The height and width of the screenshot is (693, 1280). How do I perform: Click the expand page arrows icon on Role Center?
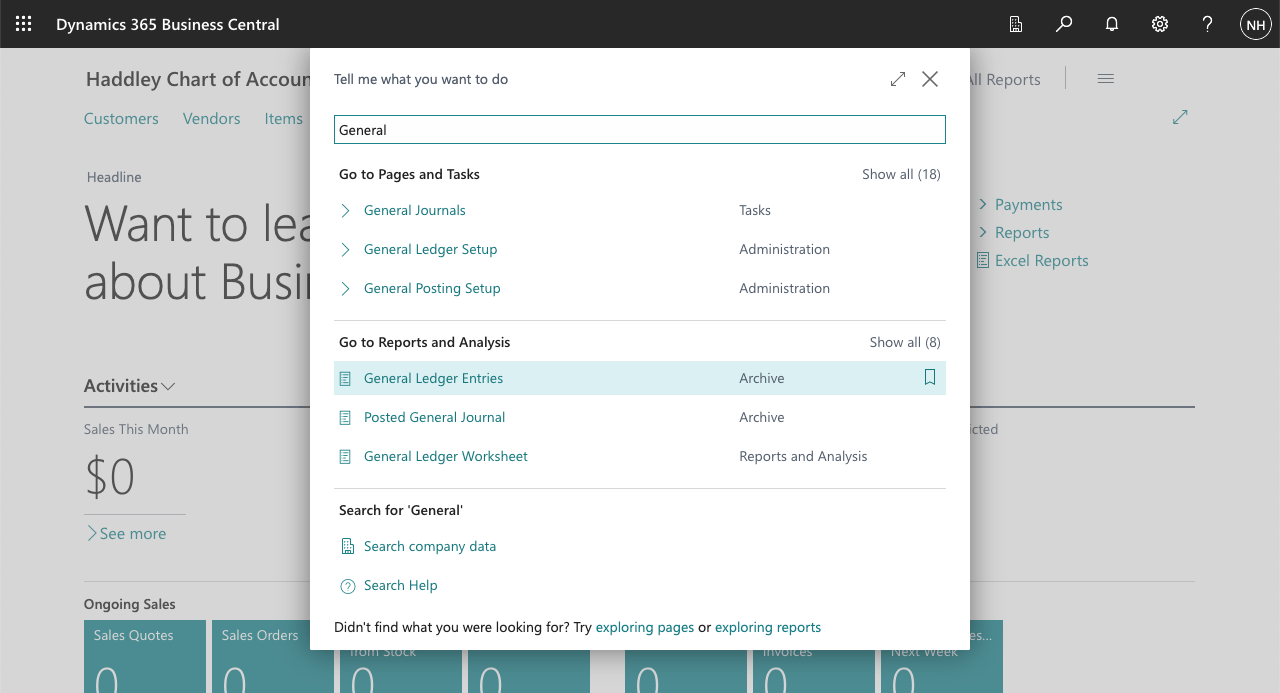tap(1180, 117)
